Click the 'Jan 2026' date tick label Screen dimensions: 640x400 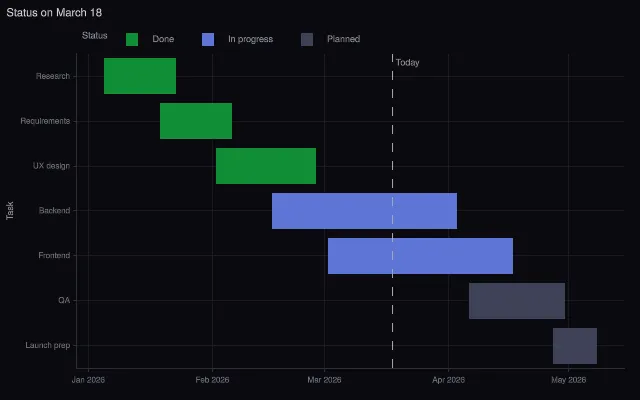pos(88,380)
